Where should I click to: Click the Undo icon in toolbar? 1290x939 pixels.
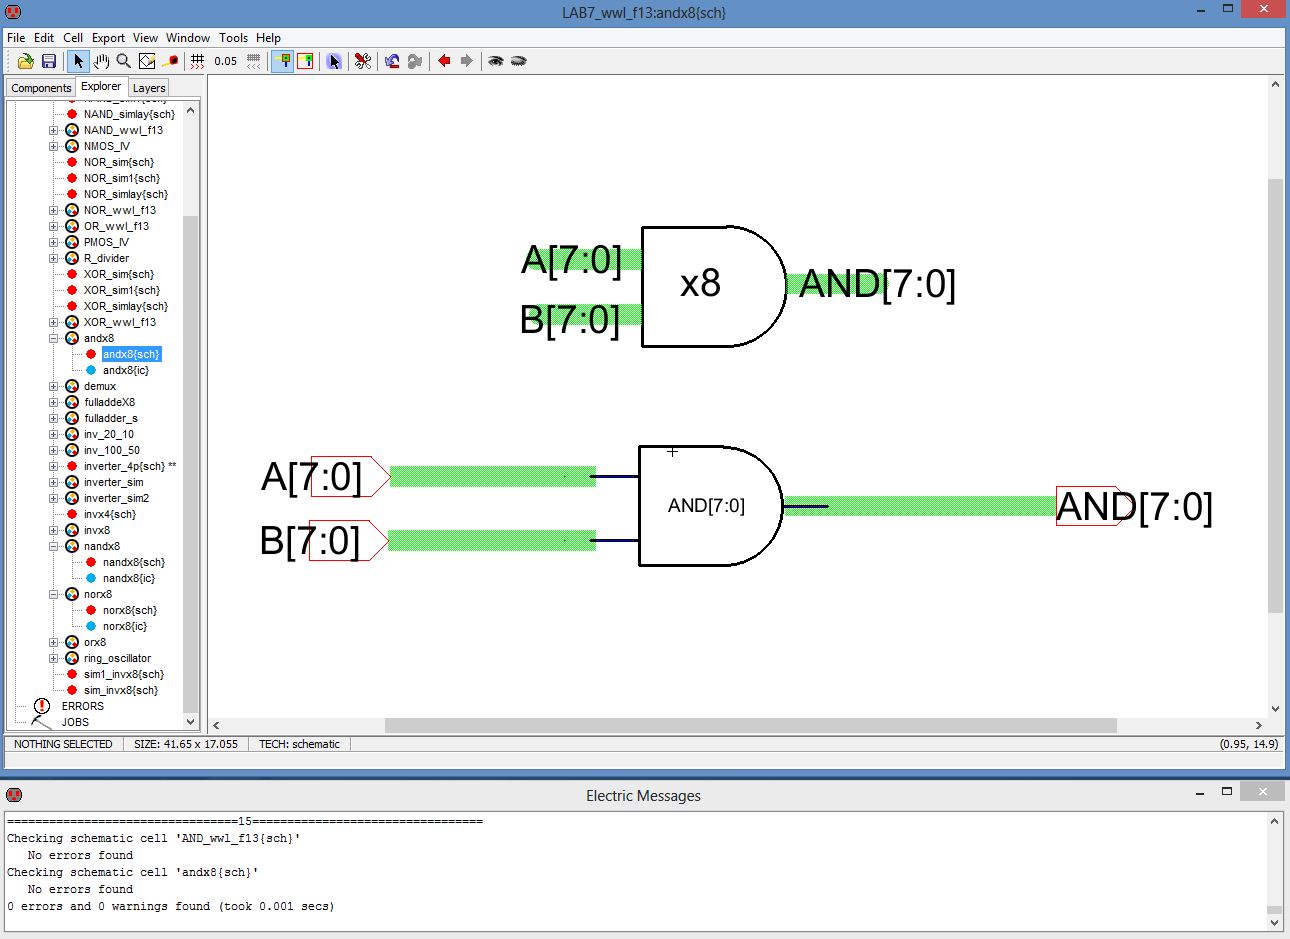392,61
